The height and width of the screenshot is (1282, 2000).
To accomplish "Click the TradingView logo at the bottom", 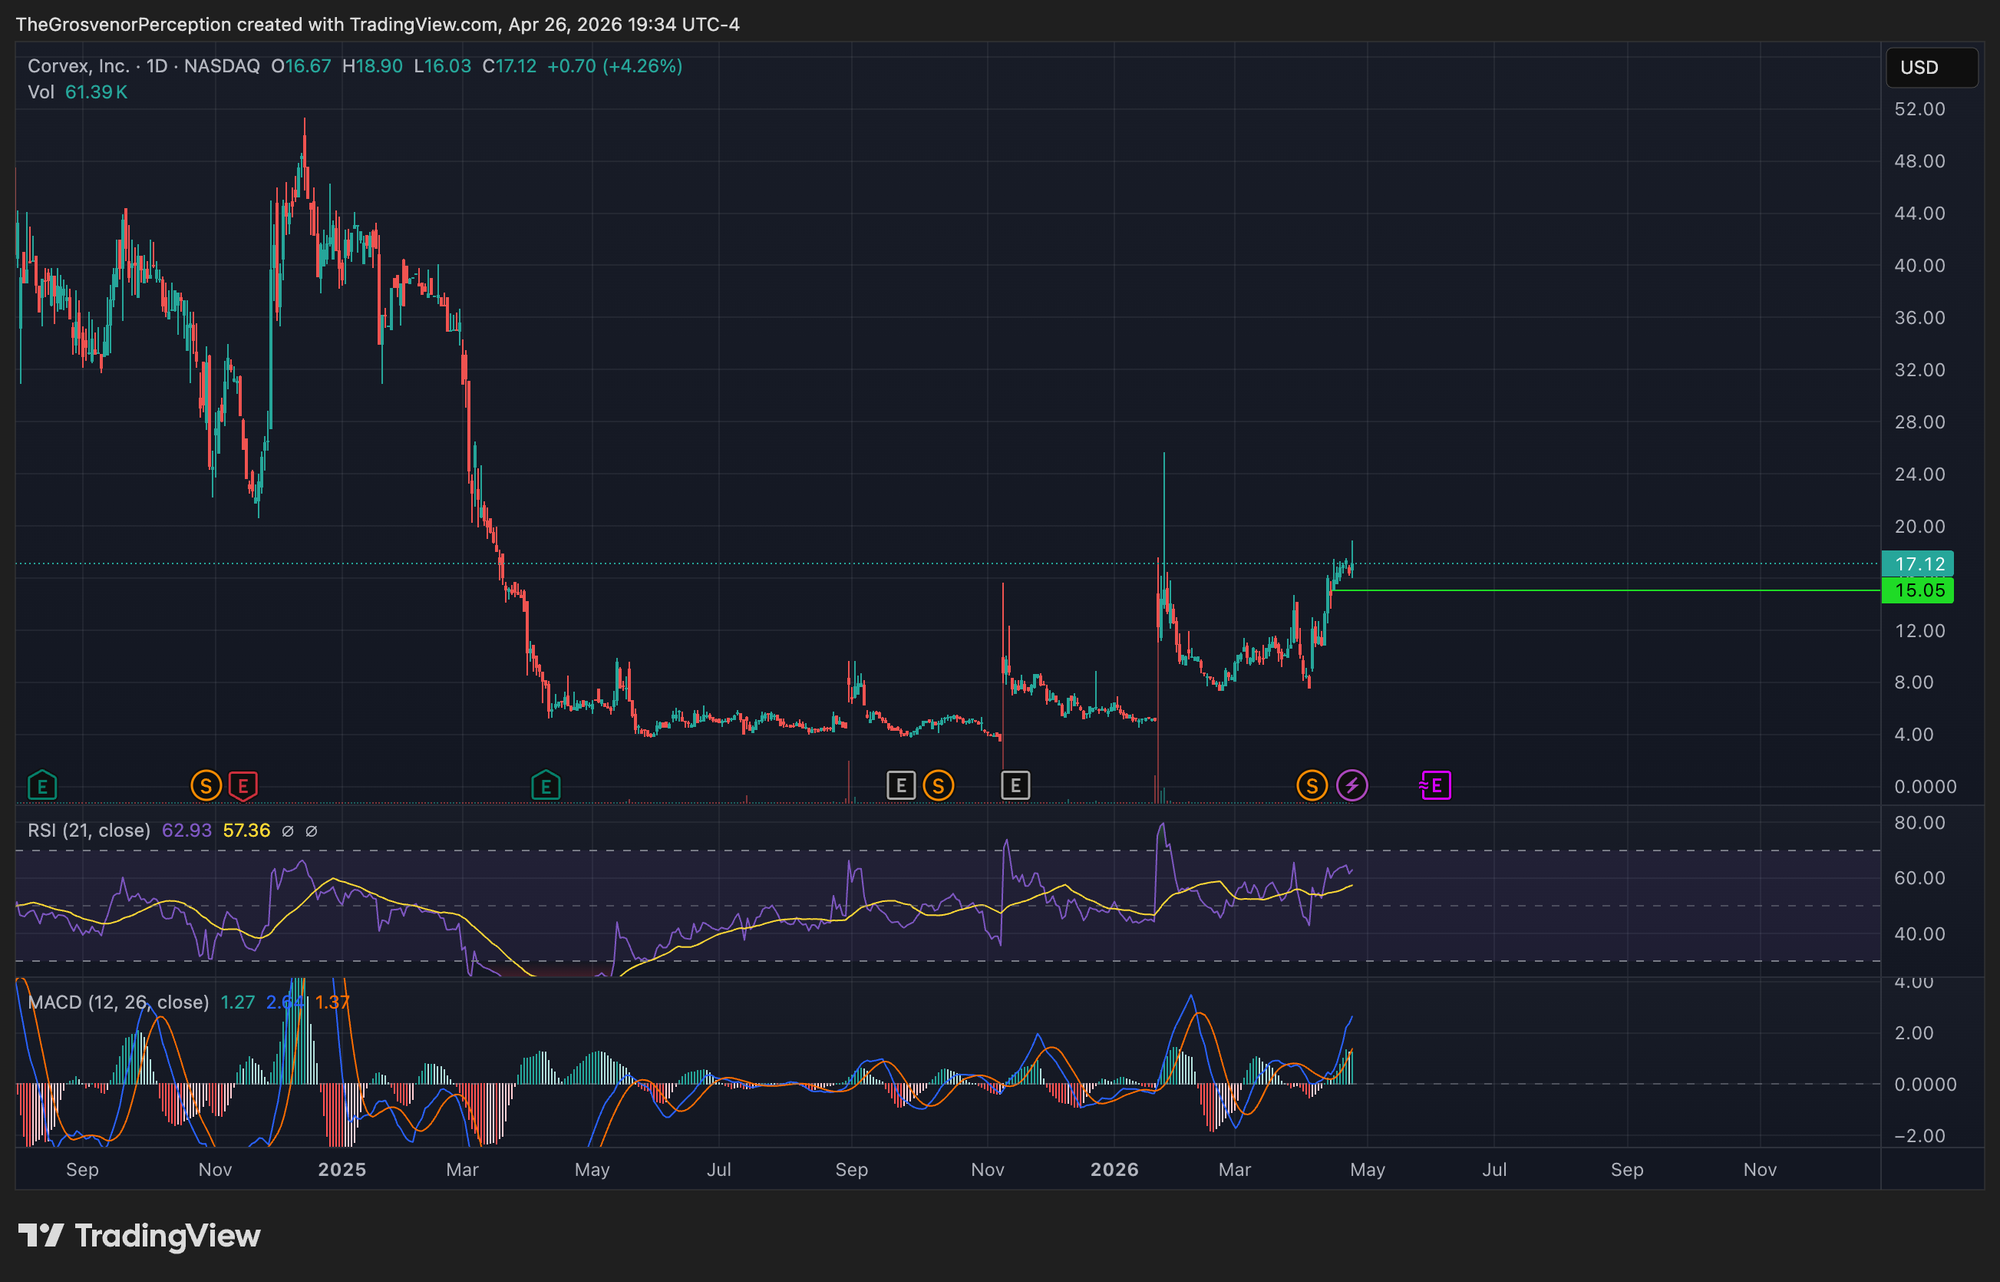I will coord(140,1236).
